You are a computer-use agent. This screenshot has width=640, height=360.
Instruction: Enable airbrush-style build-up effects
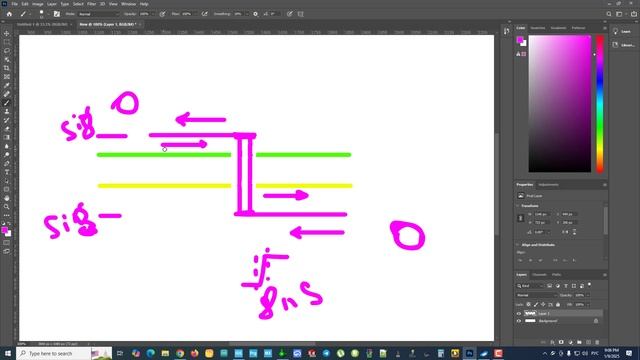pyautogui.click(x=204, y=14)
